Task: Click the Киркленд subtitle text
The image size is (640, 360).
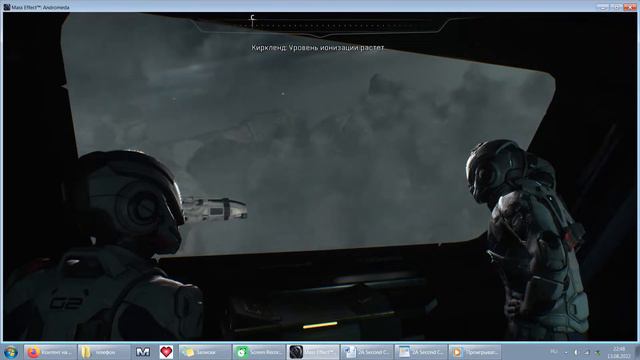Action: pos(318,48)
